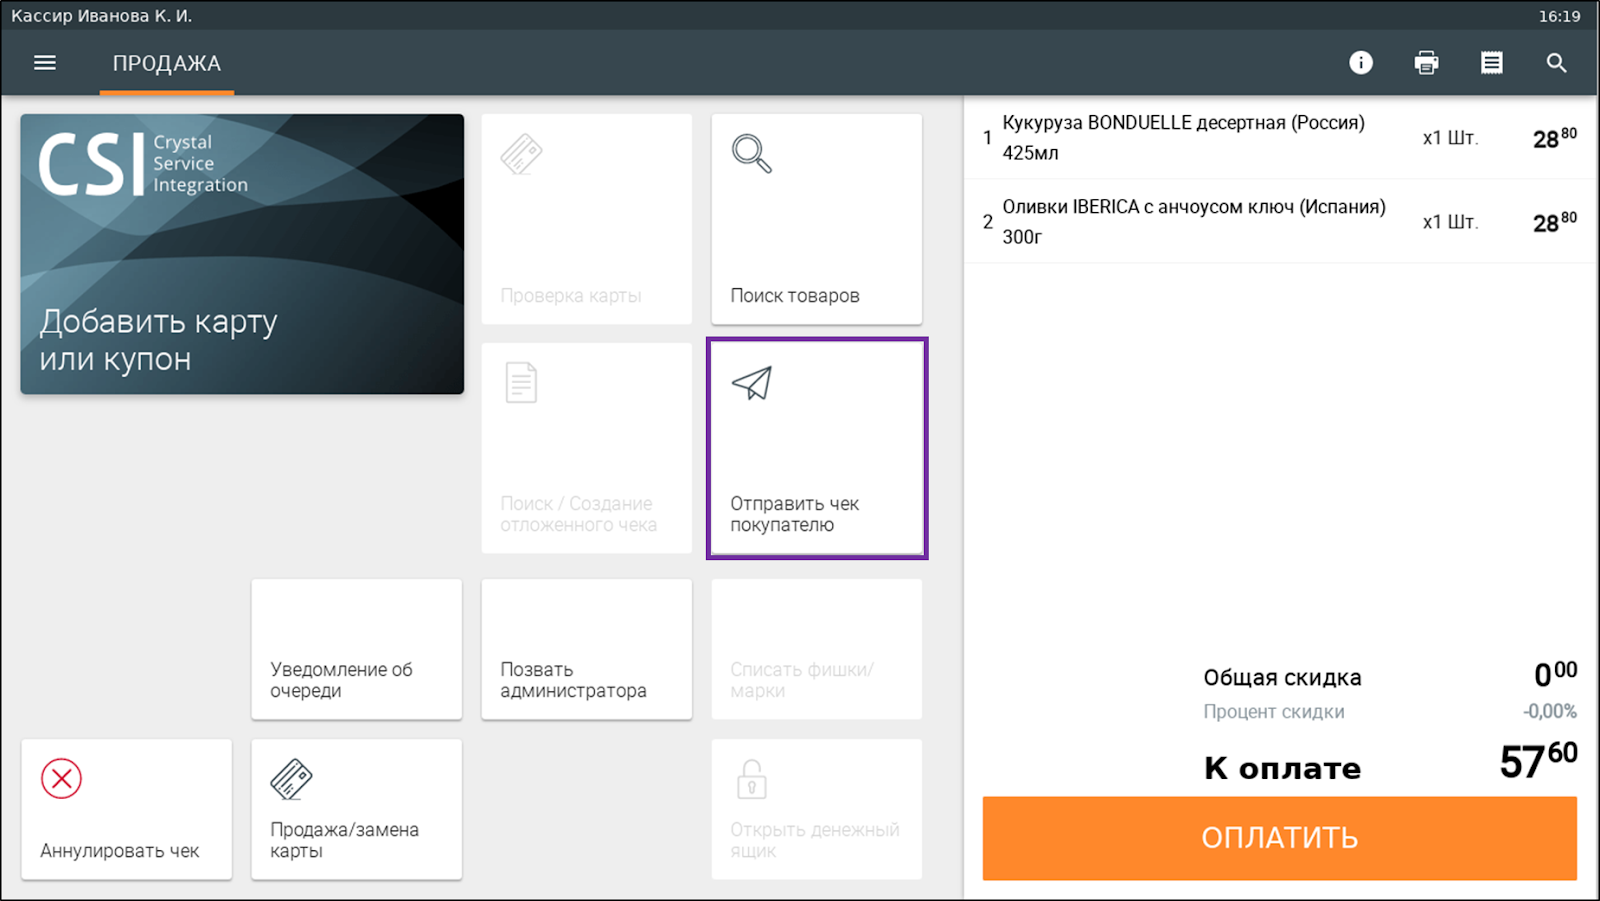This screenshot has width=1600, height=901.
Task: Click the search magnifier in top bar
Action: click(x=1557, y=63)
